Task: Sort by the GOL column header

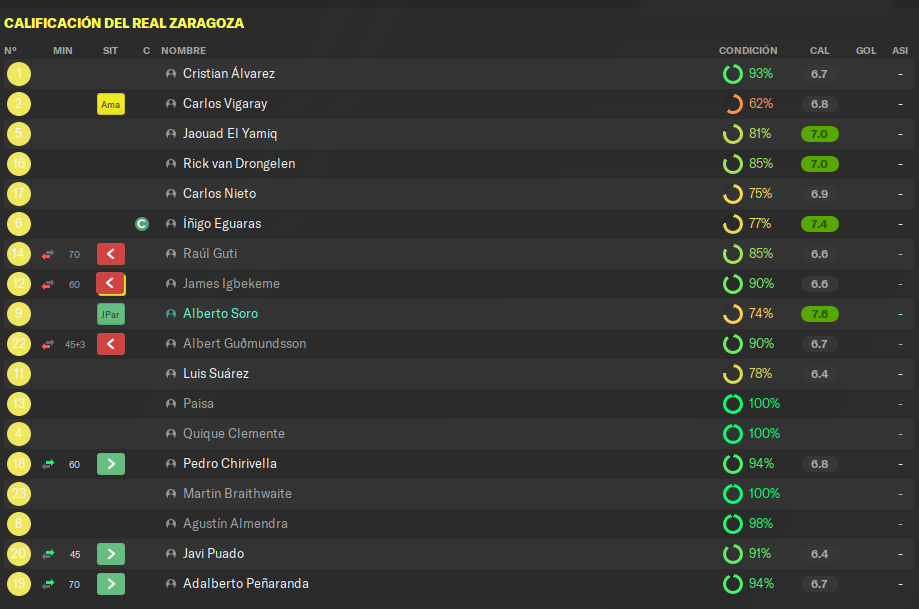Action: click(x=866, y=50)
